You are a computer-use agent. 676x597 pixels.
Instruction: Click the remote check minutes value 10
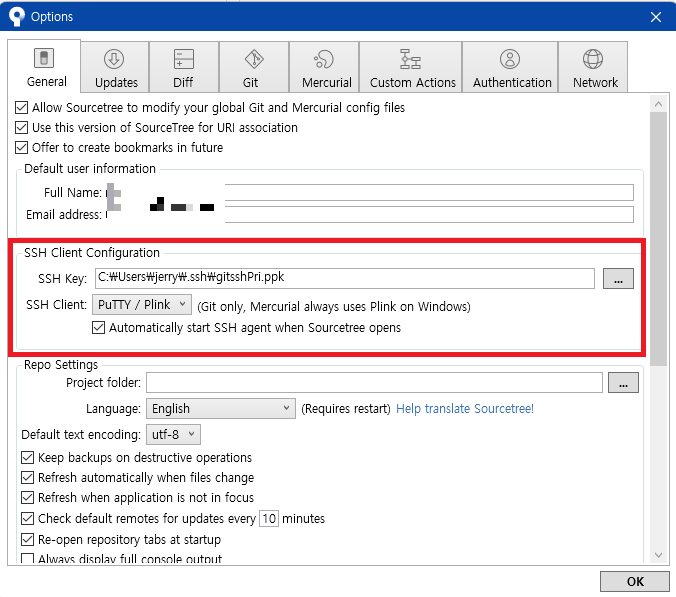point(269,518)
